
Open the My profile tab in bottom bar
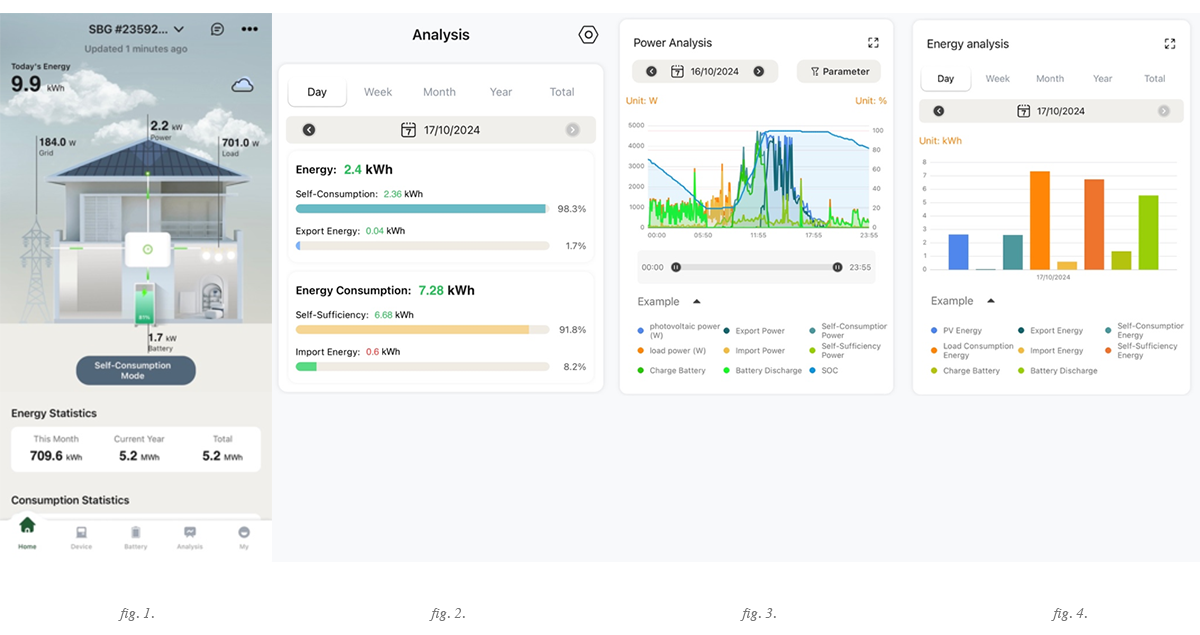pyautogui.click(x=244, y=537)
